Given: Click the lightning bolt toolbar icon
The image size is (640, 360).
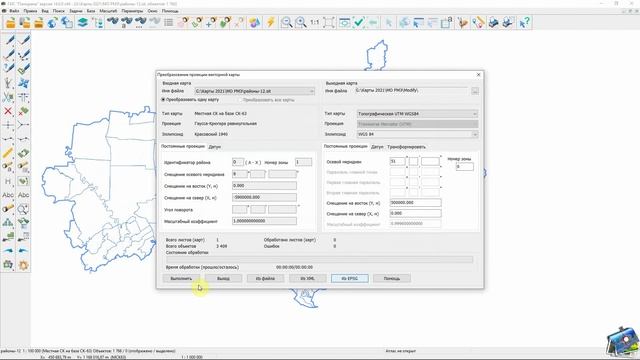Looking at the screenshot, I should pos(270,22).
